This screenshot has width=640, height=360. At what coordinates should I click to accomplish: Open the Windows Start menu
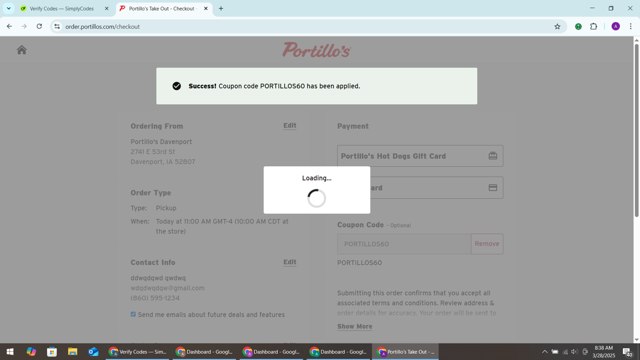point(10,351)
